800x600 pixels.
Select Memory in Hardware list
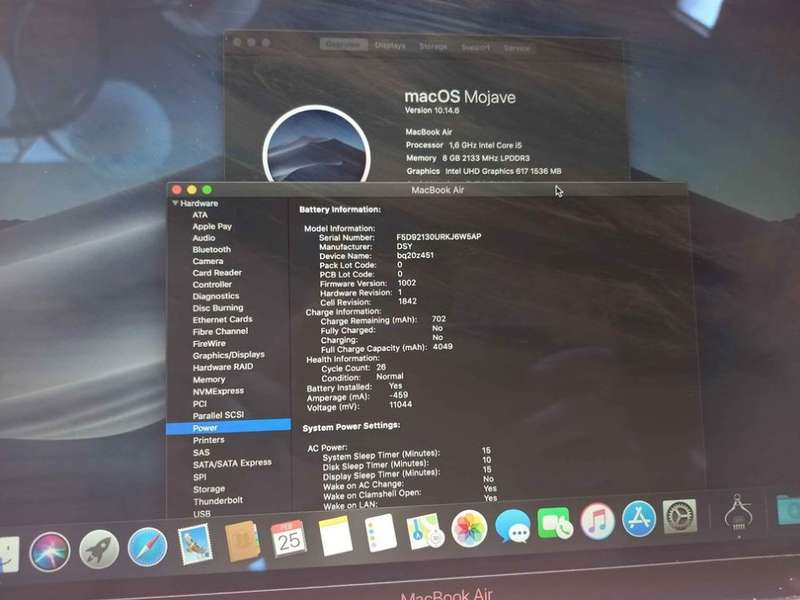point(209,380)
